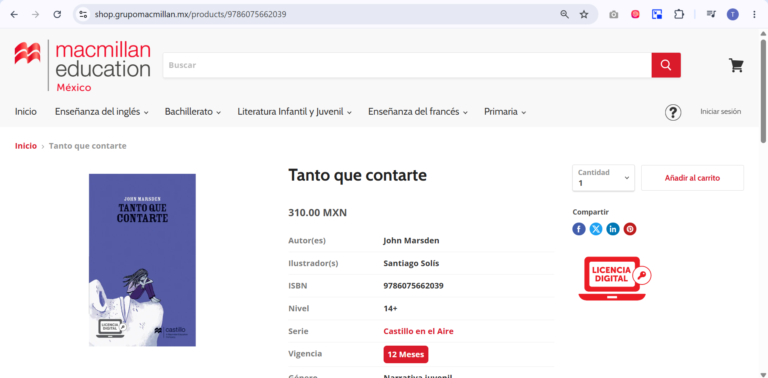Share the product on Facebook
This screenshot has width=768, height=378.
tap(579, 229)
